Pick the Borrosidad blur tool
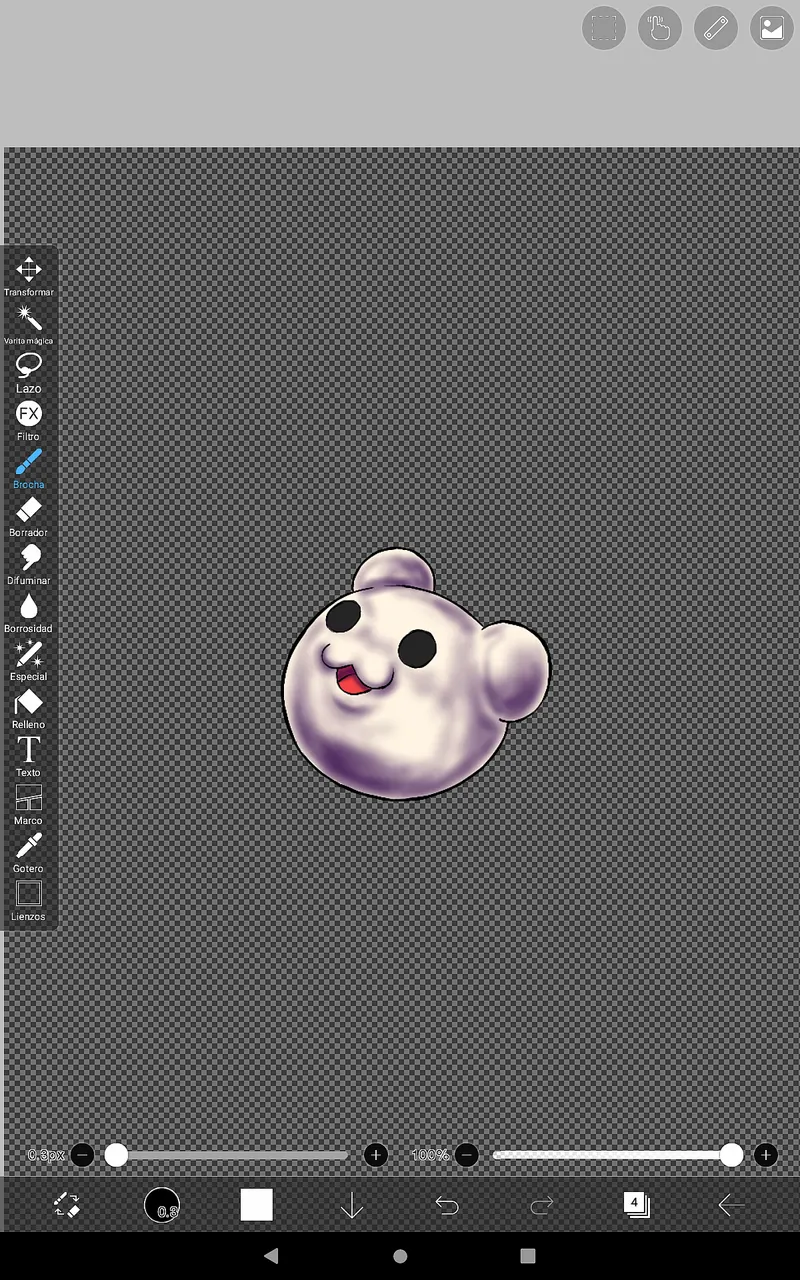Viewport: 800px width, 1280px height. pyautogui.click(x=28, y=612)
